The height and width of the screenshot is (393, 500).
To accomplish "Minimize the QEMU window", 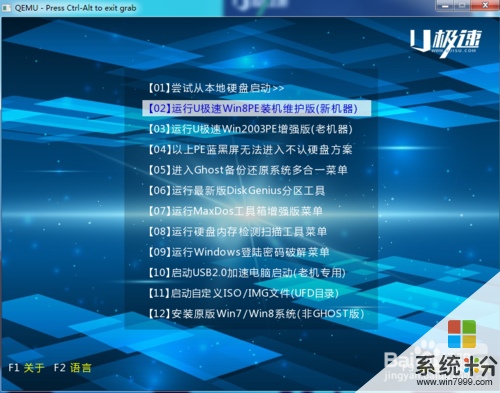I will tap(445, 5).
